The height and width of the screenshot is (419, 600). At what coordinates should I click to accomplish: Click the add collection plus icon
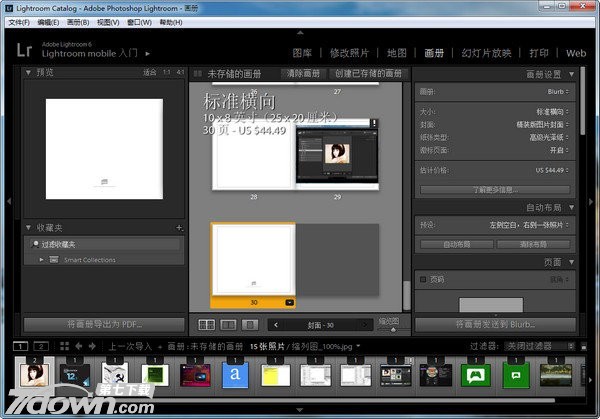click(x=179, y=228)
